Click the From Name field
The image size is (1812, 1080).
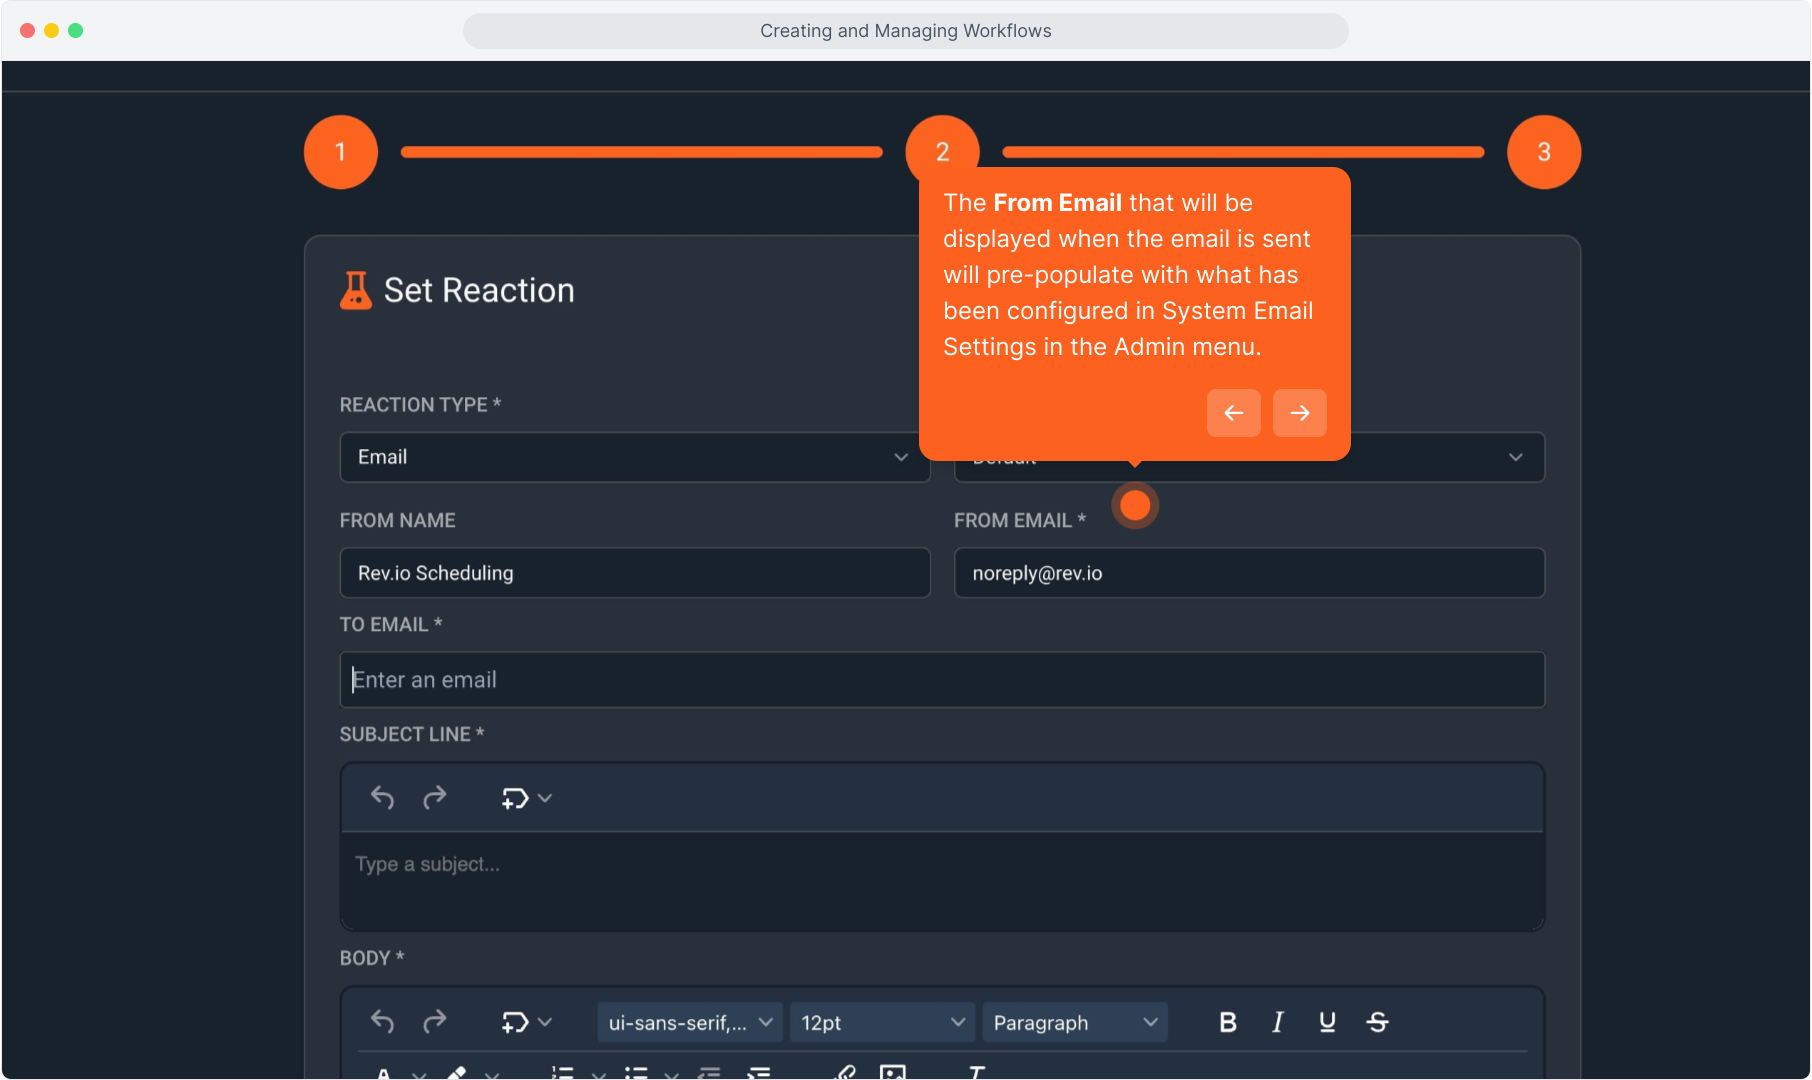[x=634, y=573]
